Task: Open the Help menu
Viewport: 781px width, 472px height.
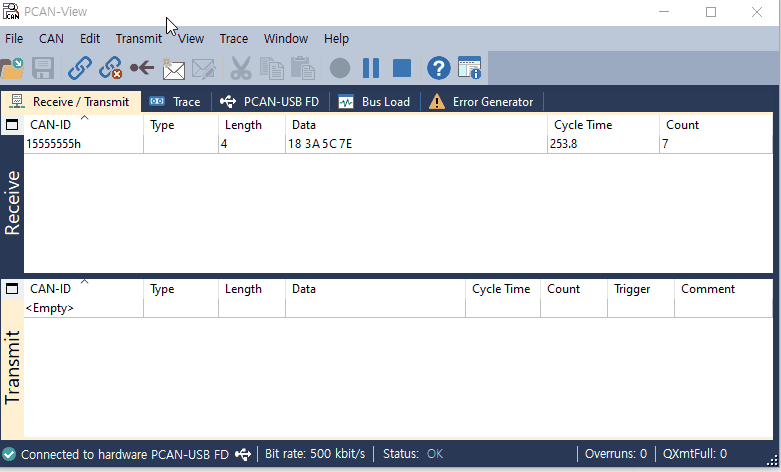Action: tap(336, 38)
